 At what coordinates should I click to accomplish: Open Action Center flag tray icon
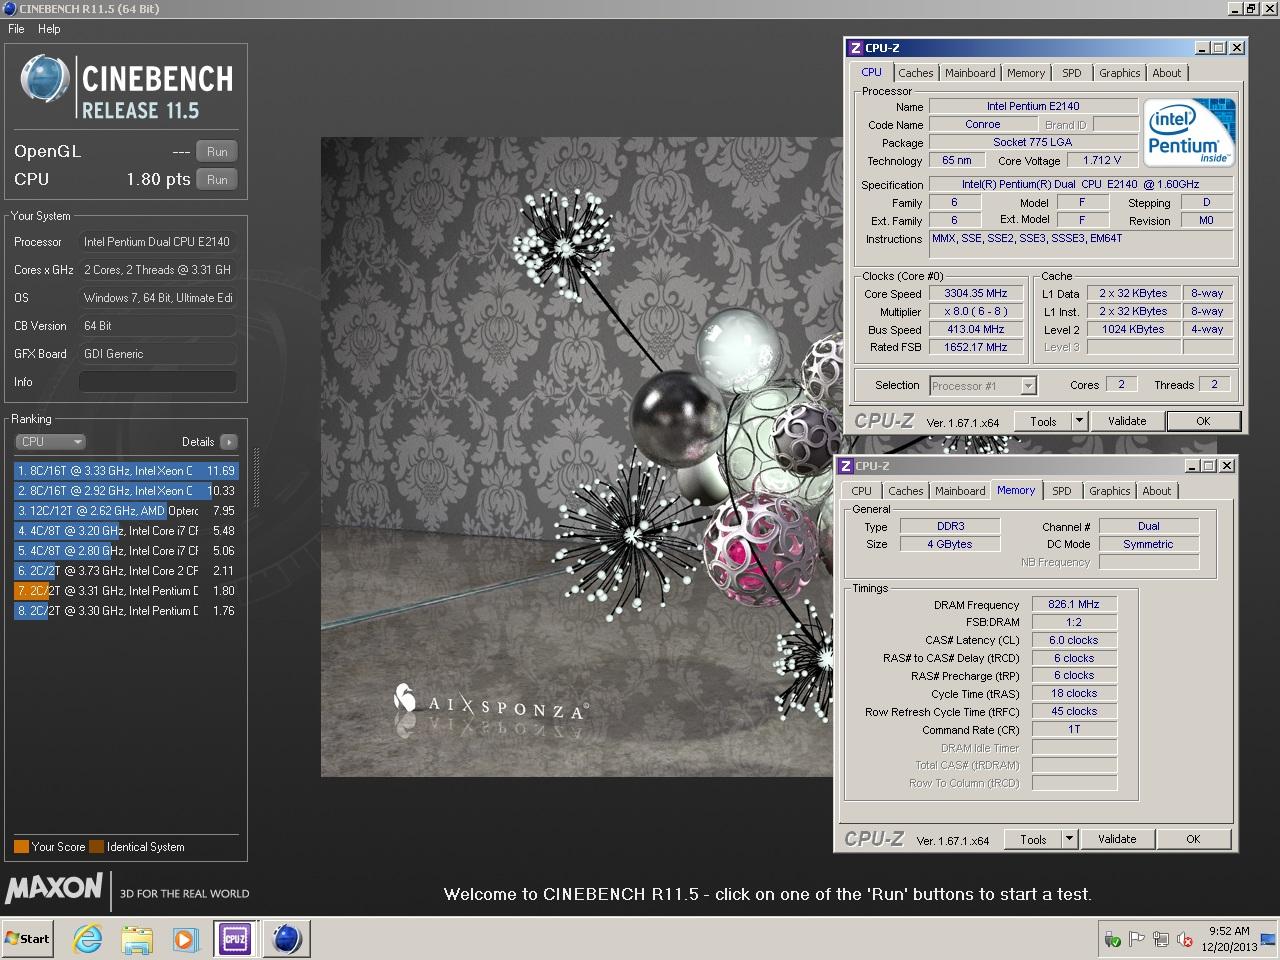[x=1137, y=939]
